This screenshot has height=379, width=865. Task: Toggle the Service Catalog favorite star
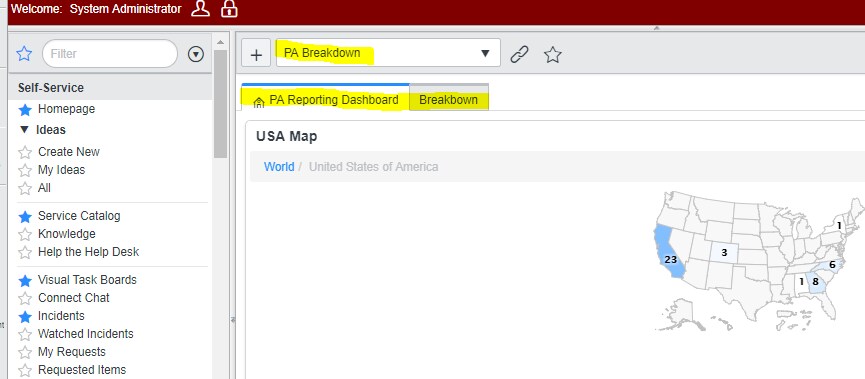click(25, 217)
